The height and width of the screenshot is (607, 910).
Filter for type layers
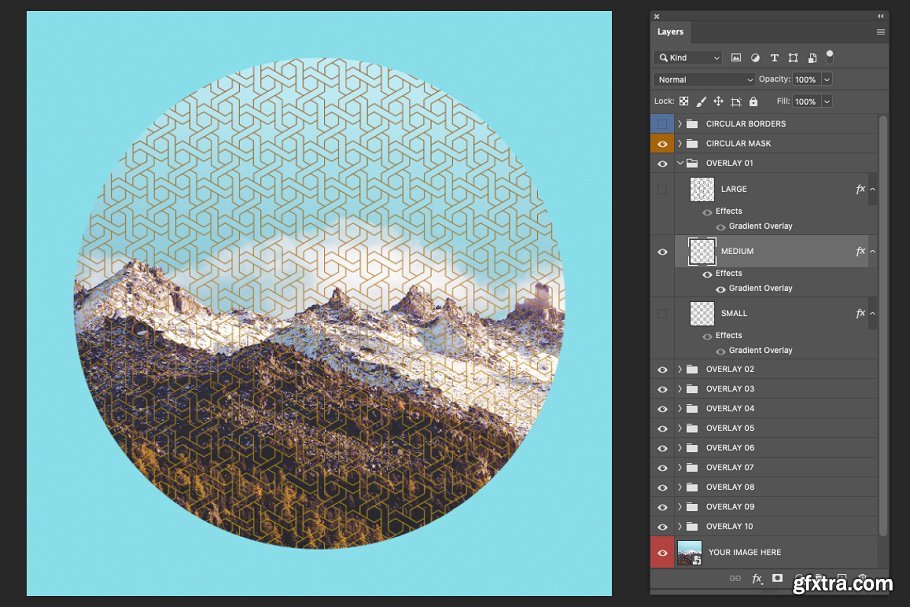[x=774, y=58]
